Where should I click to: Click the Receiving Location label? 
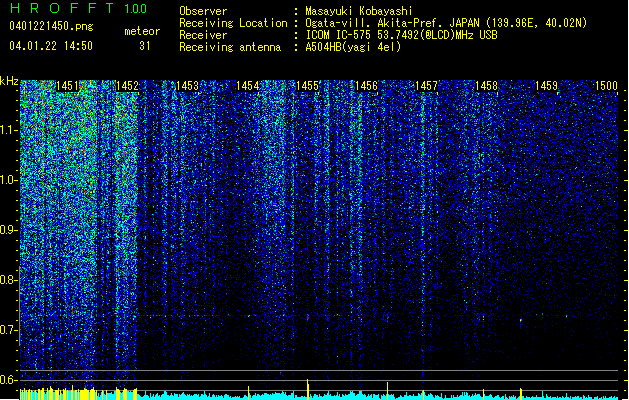coord(233,23)
